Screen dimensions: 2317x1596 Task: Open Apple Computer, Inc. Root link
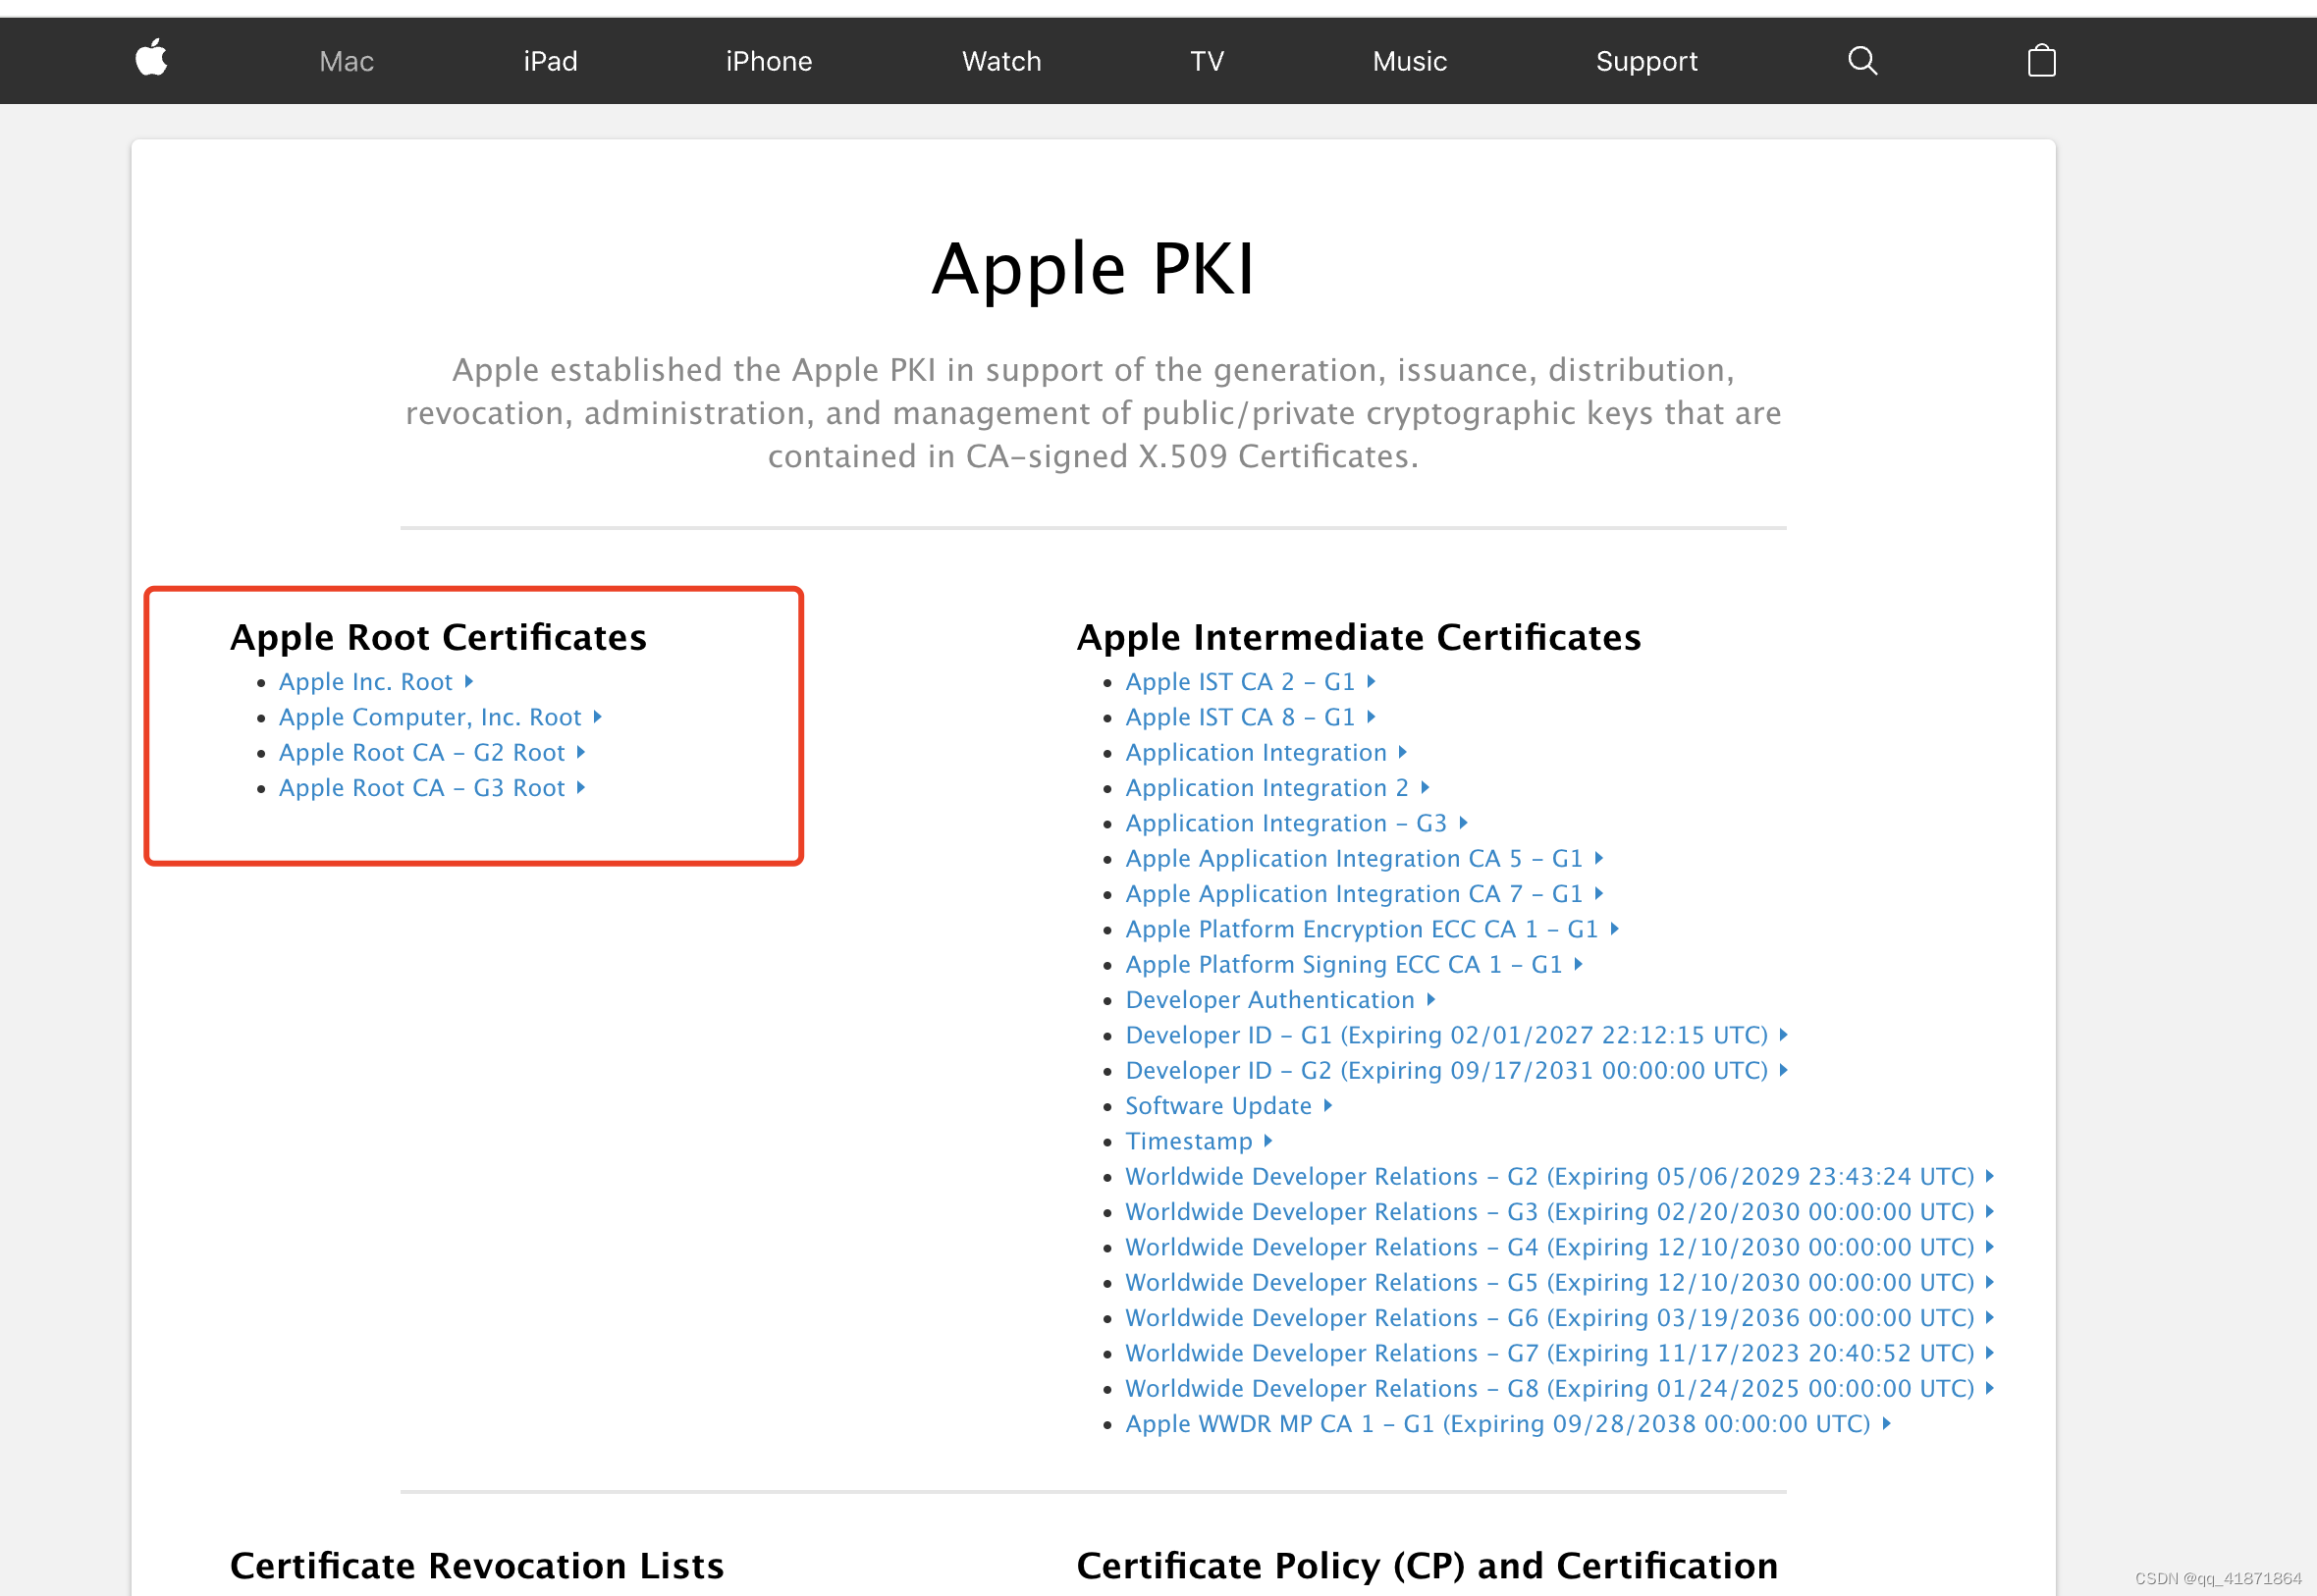pyautogui.click(x=440, y=717)
